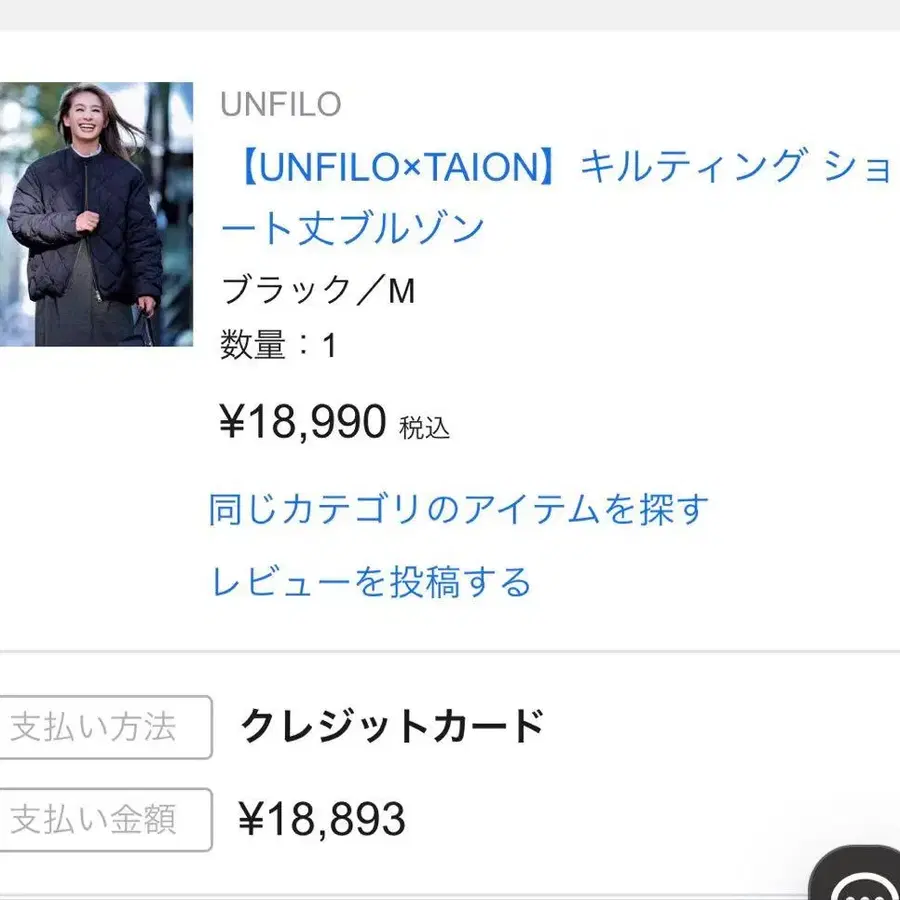Click the キルティング word in the title

(x=692, y=167)
